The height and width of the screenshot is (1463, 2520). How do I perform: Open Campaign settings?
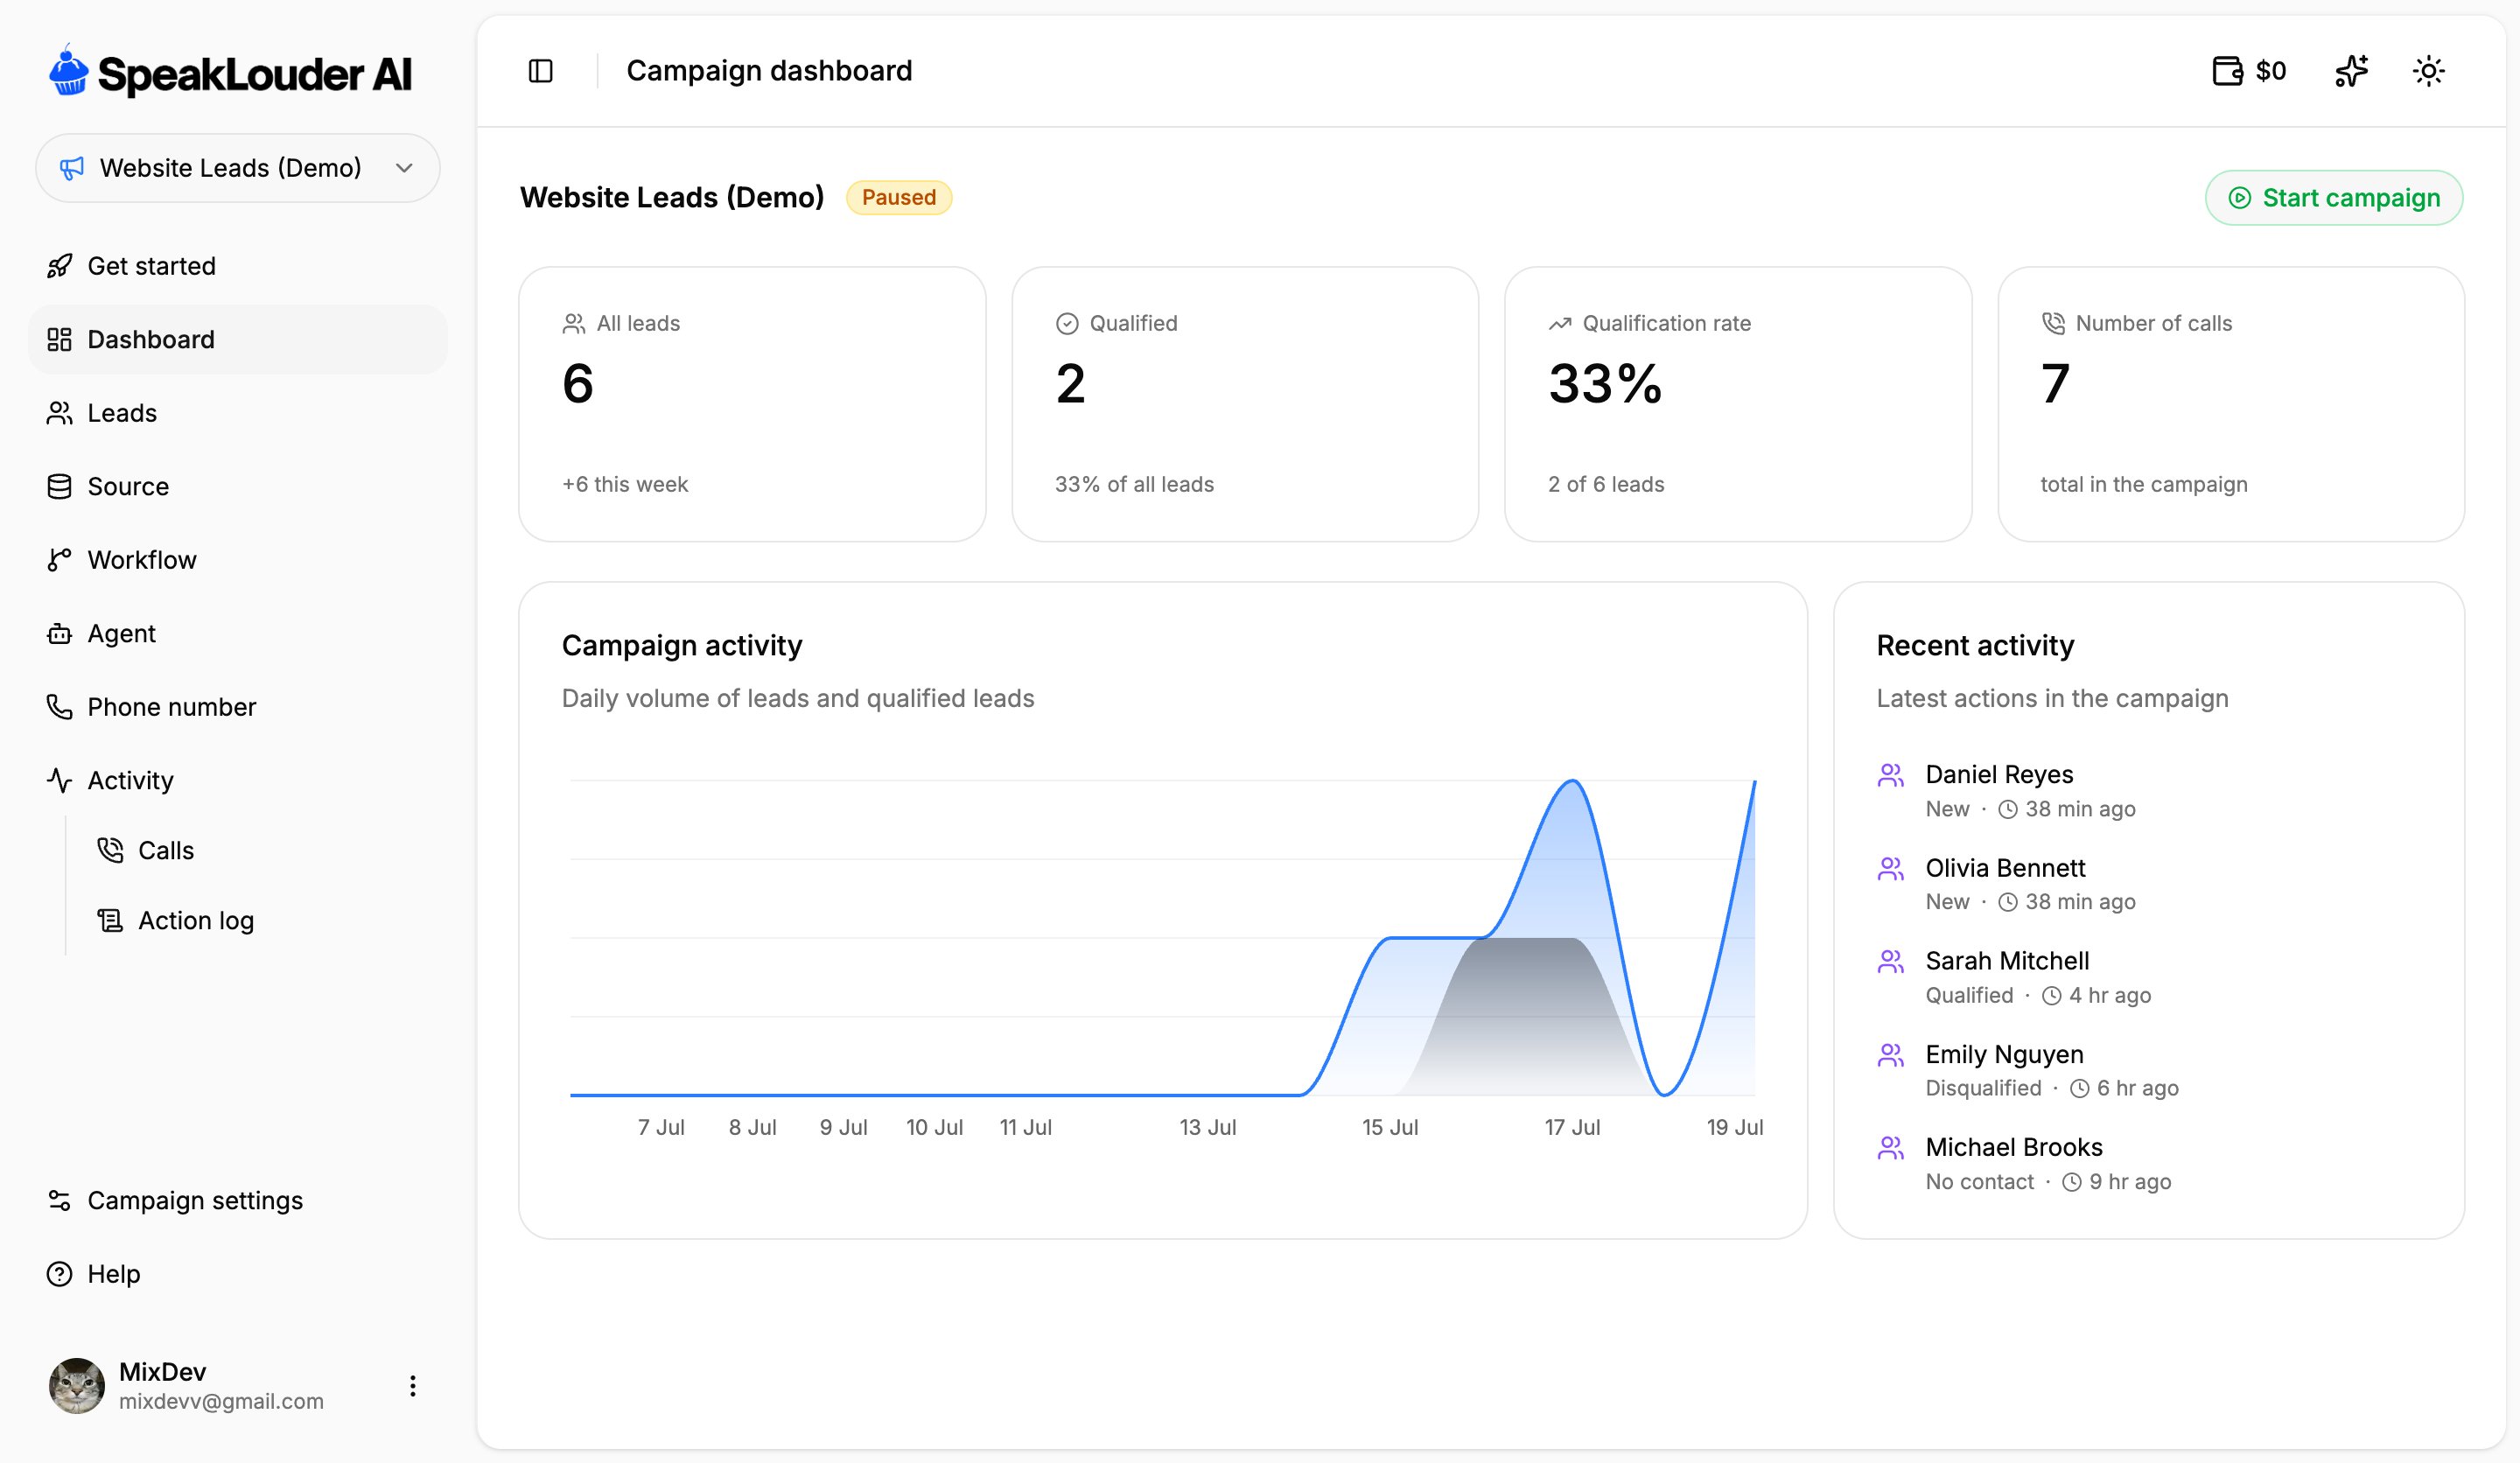[238, 1200]
